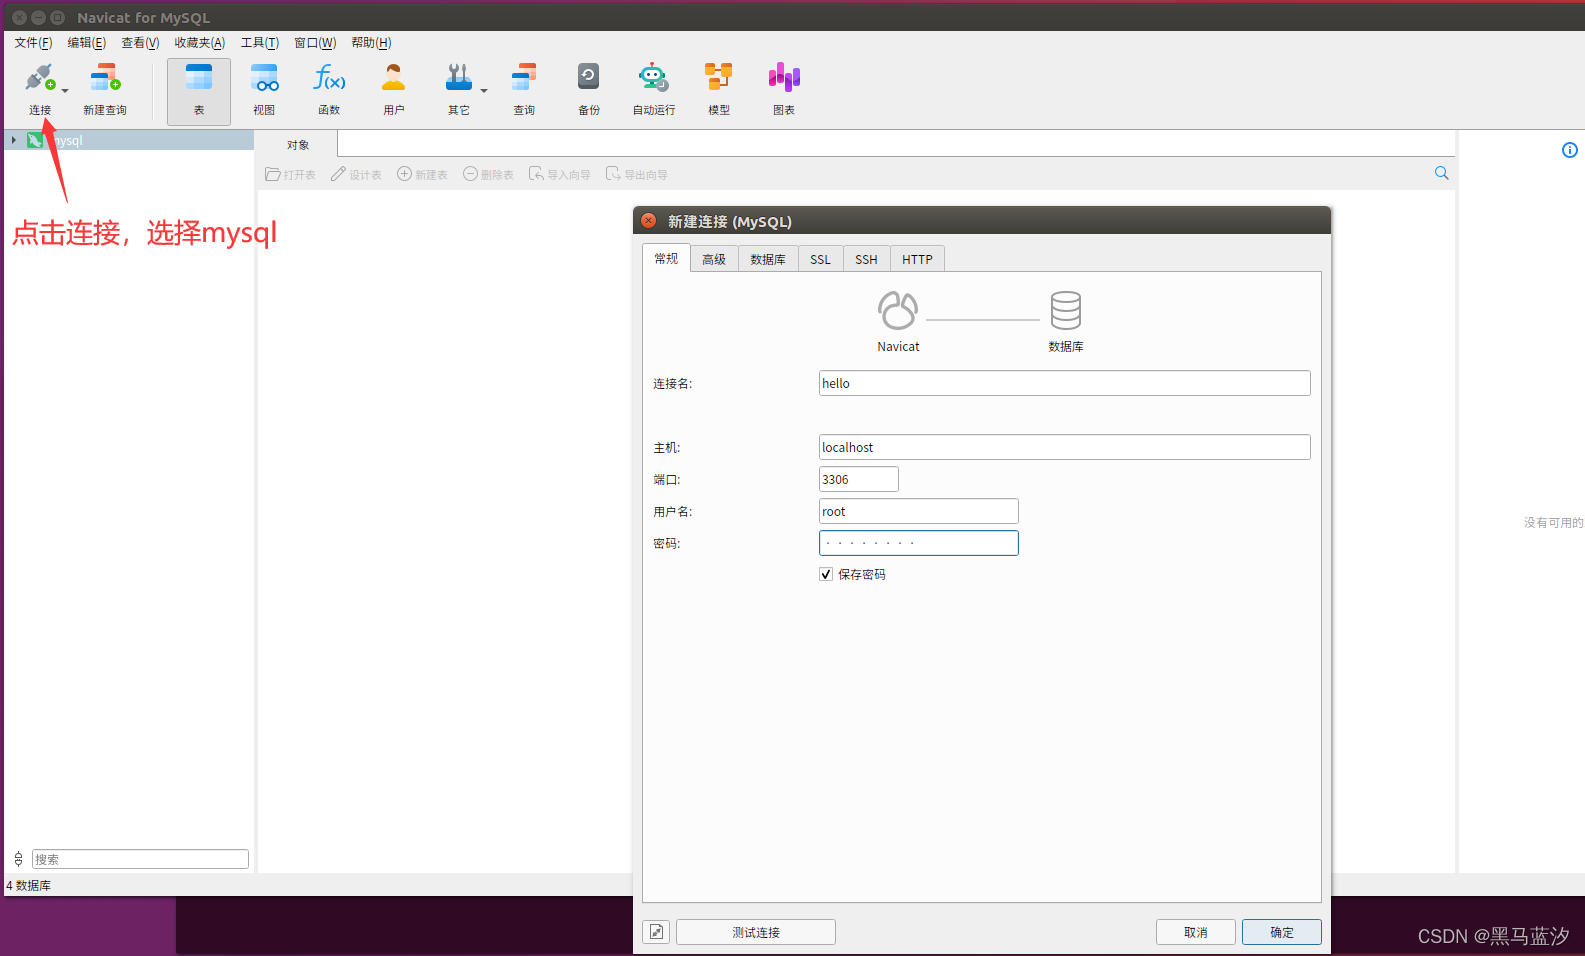Viewport: 1585px width, 956px height.
Task: Click the Navicat logo in the dialog
Action: pyautogui.click(x=898, y=310)
